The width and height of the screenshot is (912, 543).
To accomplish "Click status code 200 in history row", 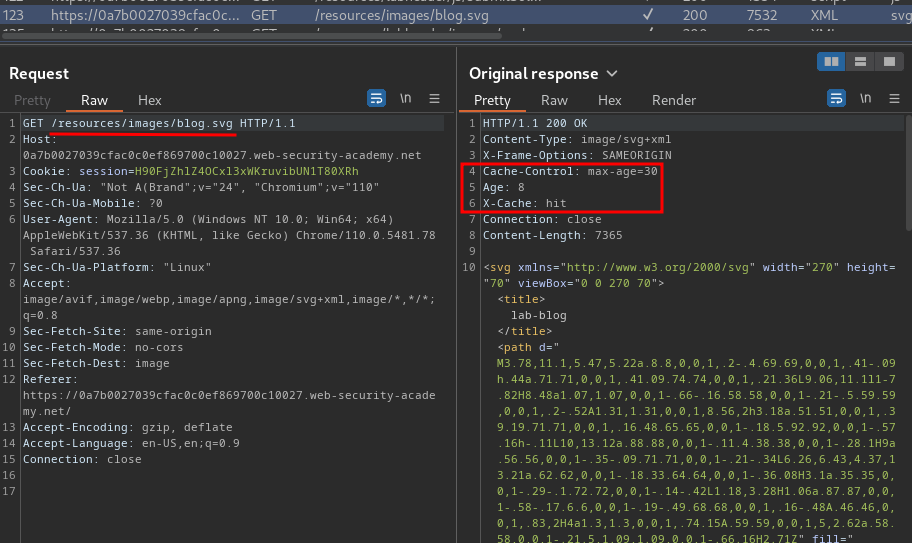I will (694, 15).
